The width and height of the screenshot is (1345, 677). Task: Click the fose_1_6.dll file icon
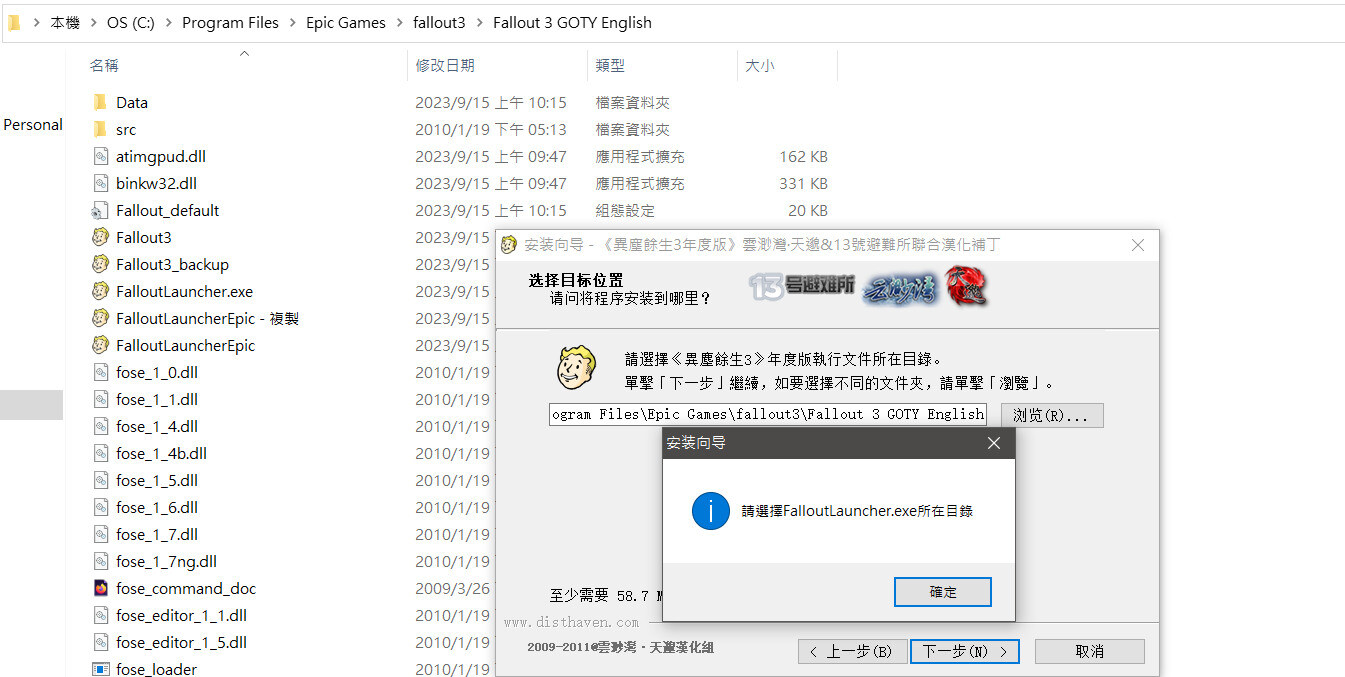pyautogui.click(x=100, y=507)
